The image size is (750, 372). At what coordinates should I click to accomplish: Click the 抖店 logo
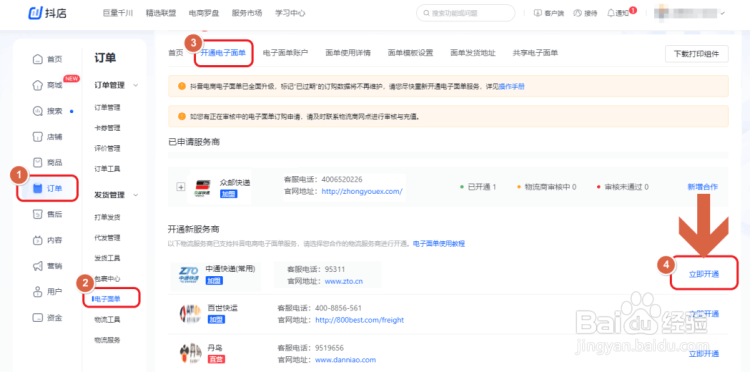pyautogui.click(x=48, y=13)
